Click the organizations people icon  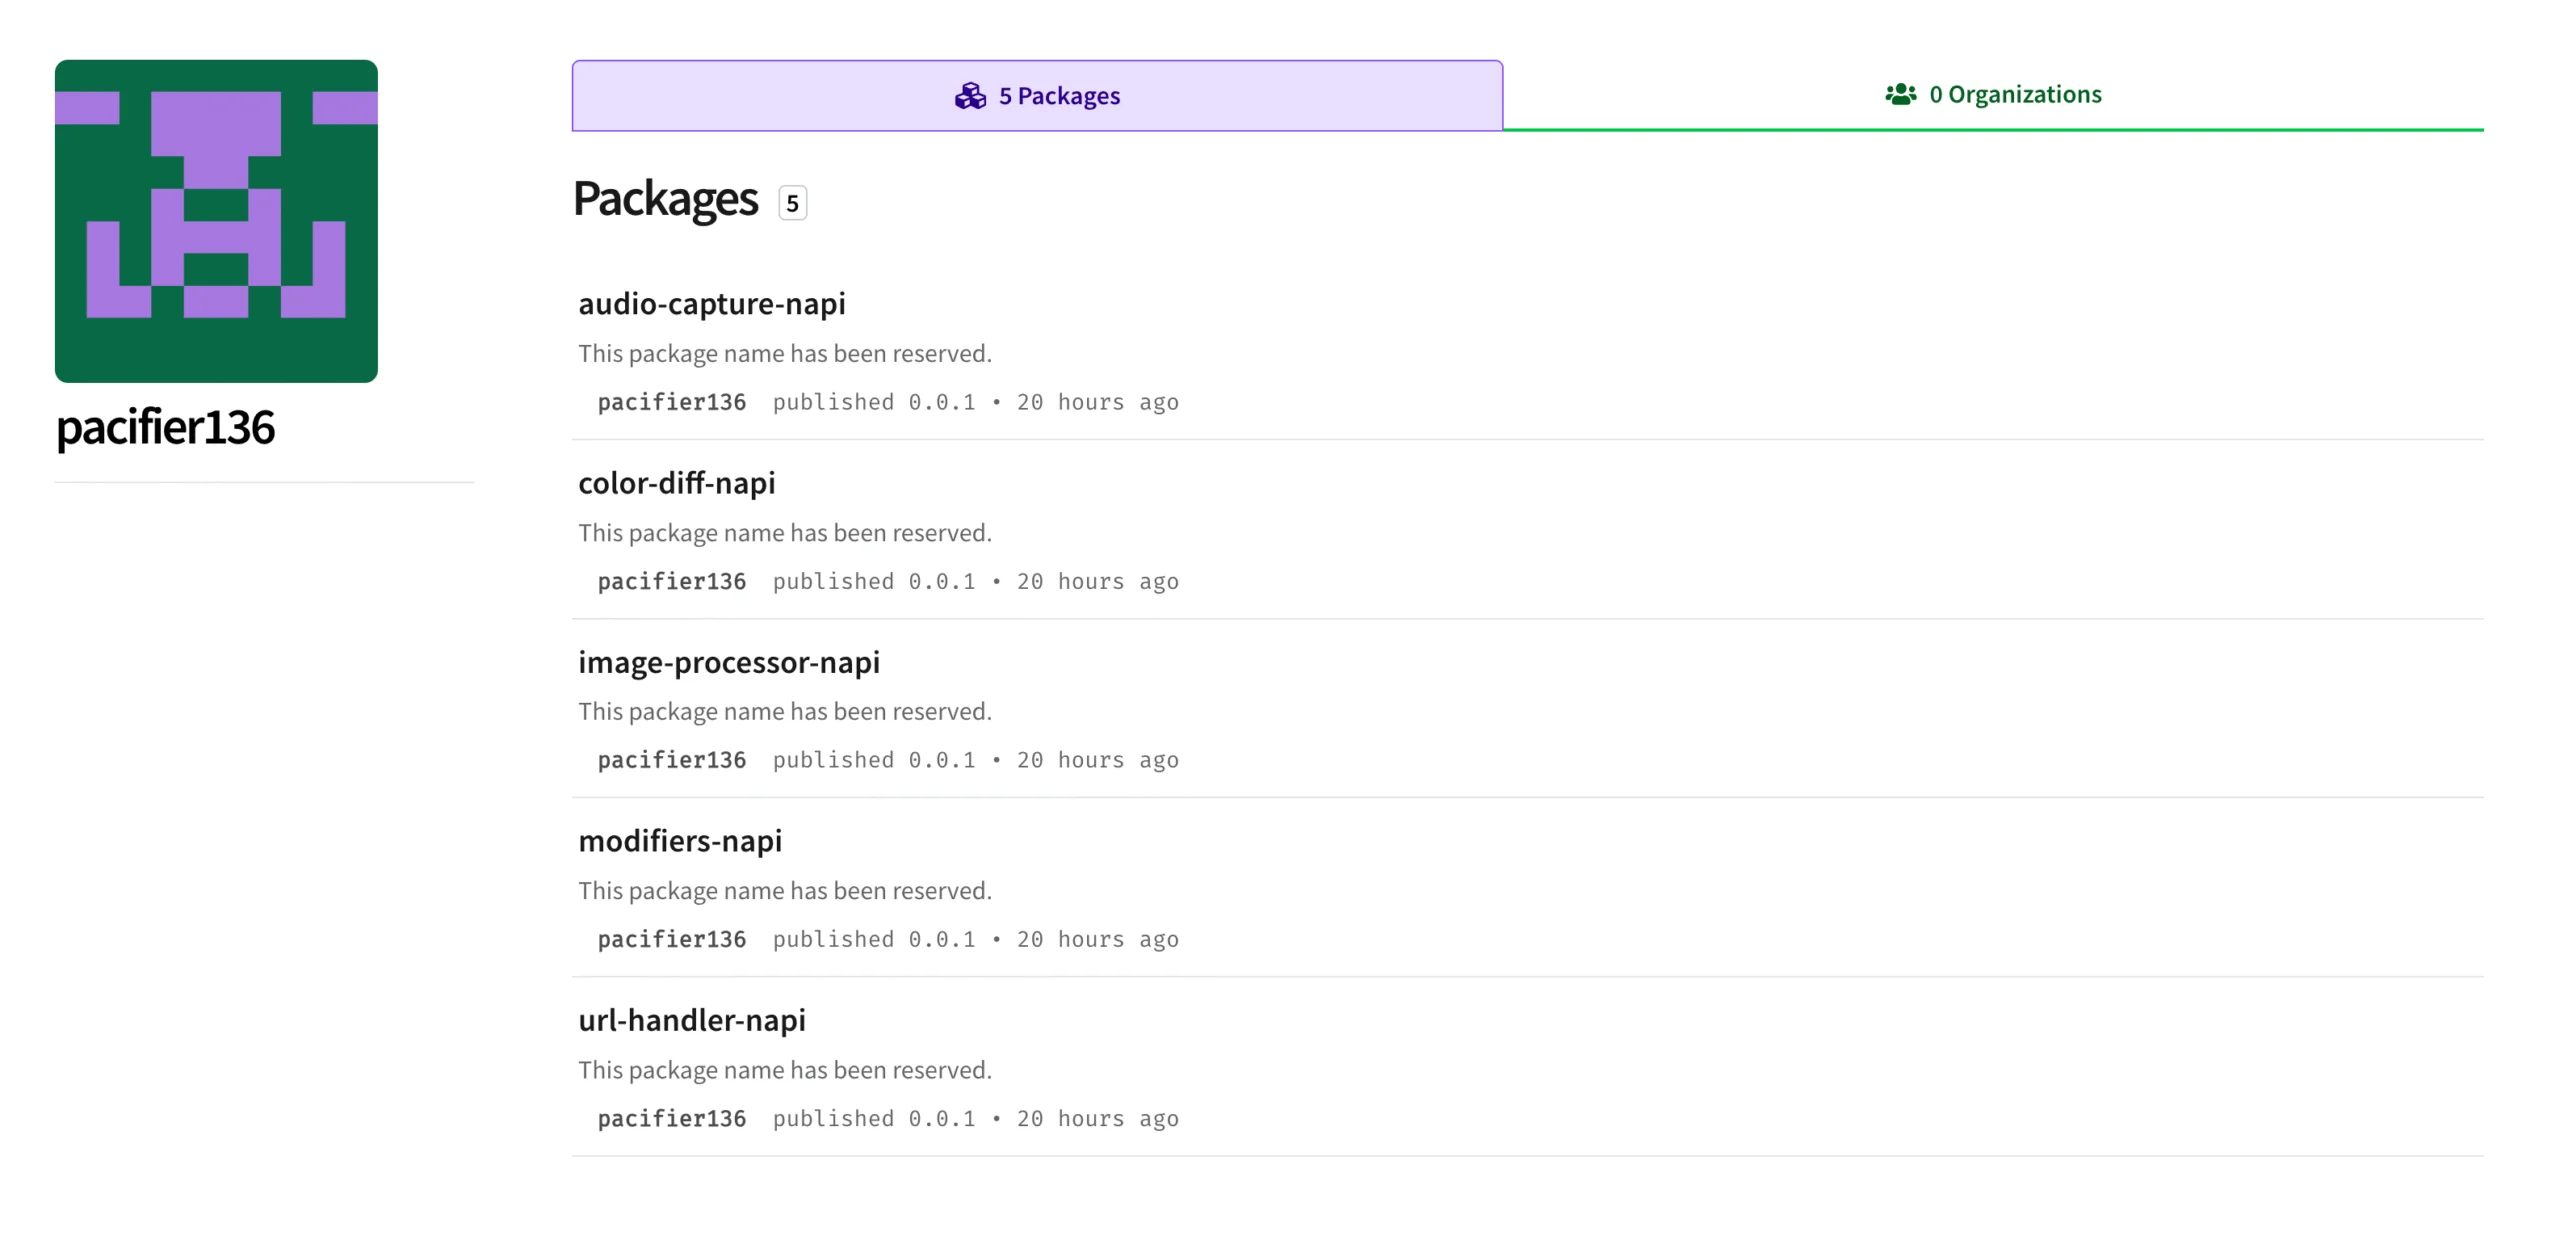pyautogui.click(x=1900, y=94)
